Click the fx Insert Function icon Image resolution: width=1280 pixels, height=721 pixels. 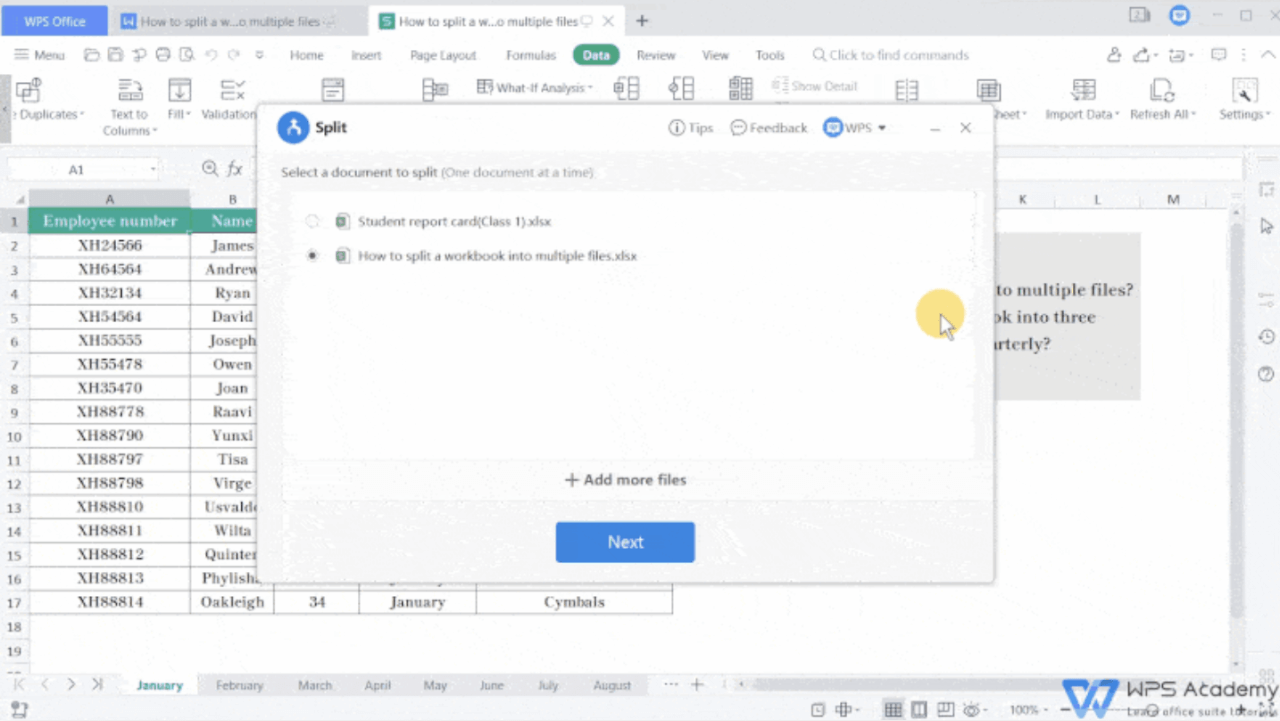(x=235, y=169)
